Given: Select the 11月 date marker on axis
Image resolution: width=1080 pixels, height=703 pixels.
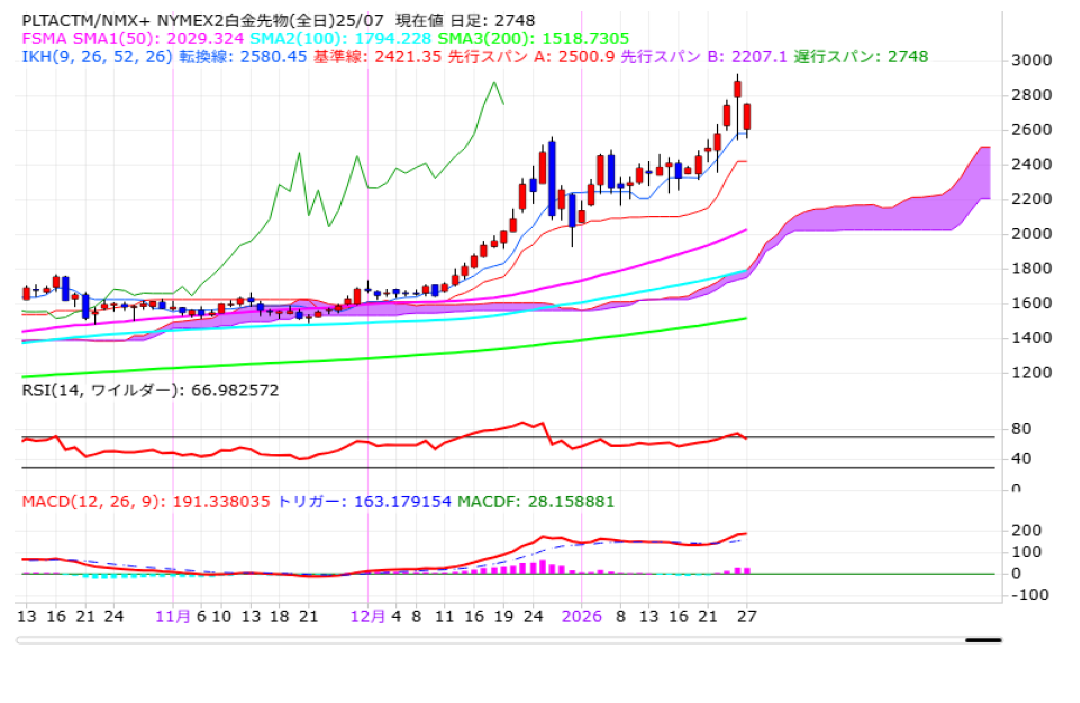Looking at the screenshot, I should tap(173, 616).
